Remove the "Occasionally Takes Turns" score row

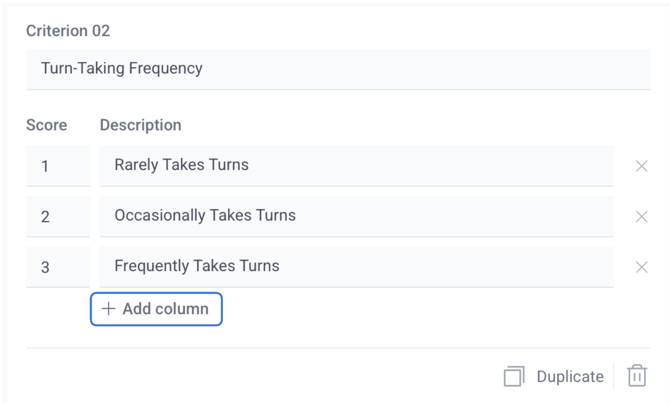tap(642, 216)
